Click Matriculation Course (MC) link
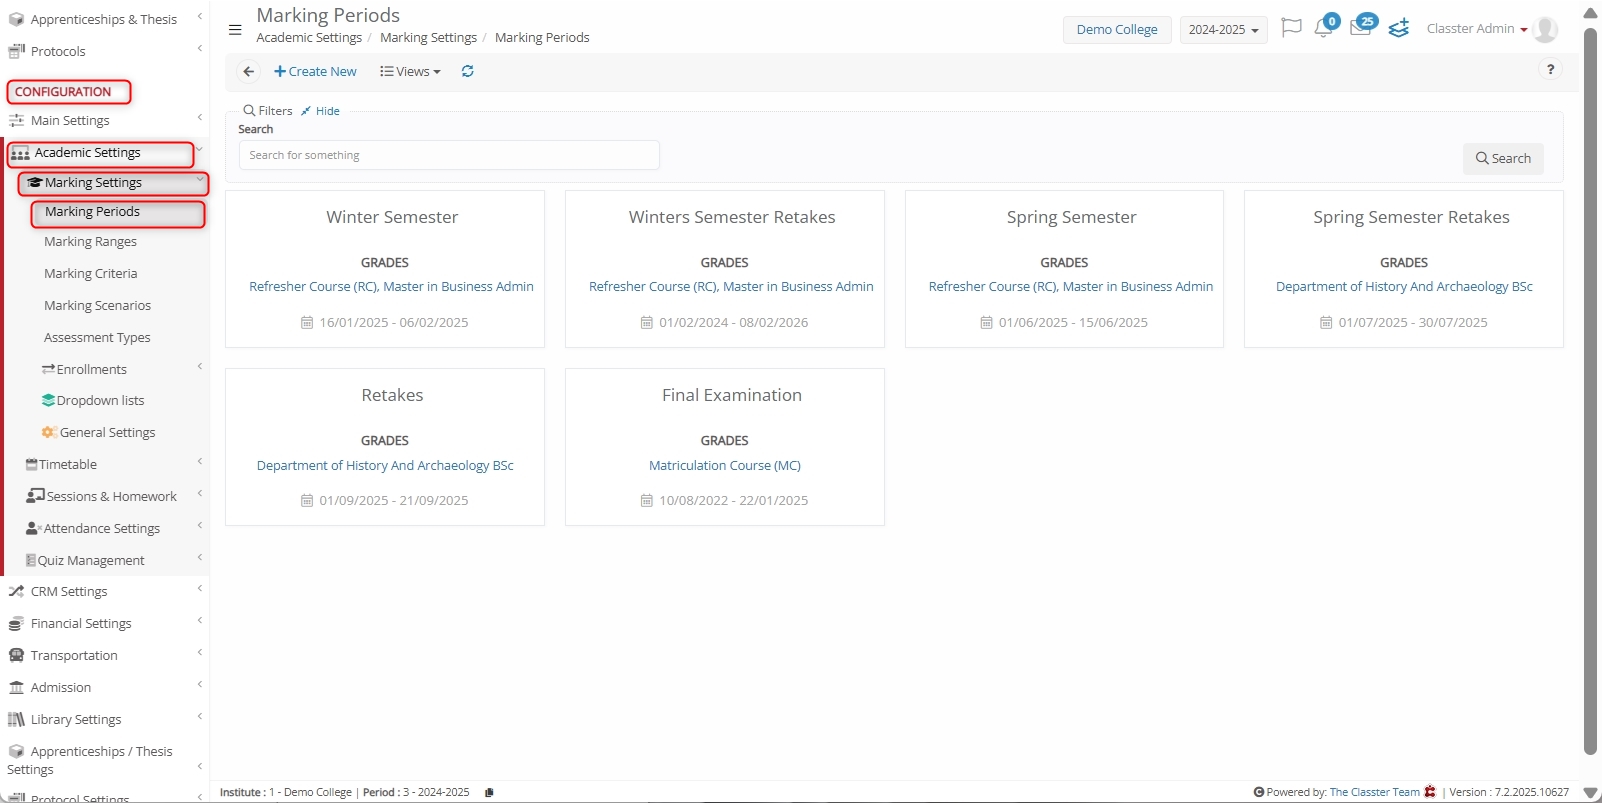This screenshot has width=1602, height=803. [x=725, y=466]
